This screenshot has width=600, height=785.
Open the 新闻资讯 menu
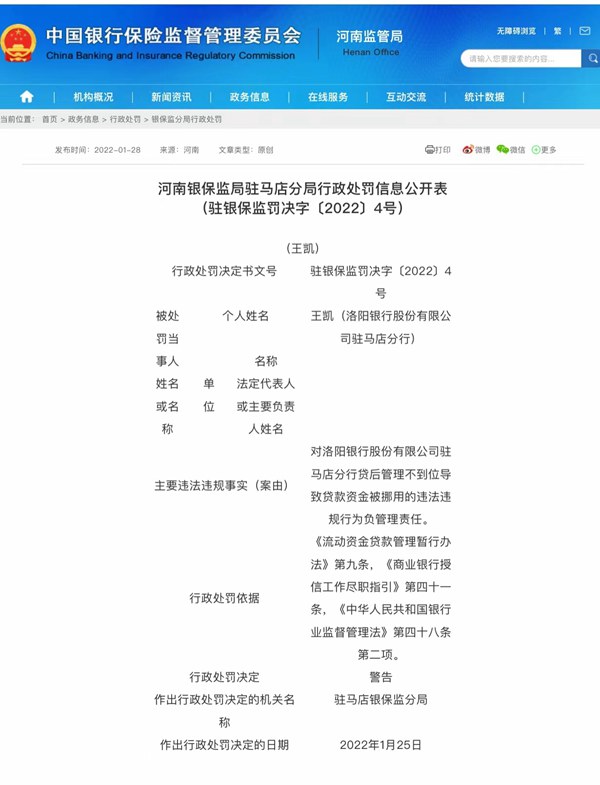[x=171, y=97]
